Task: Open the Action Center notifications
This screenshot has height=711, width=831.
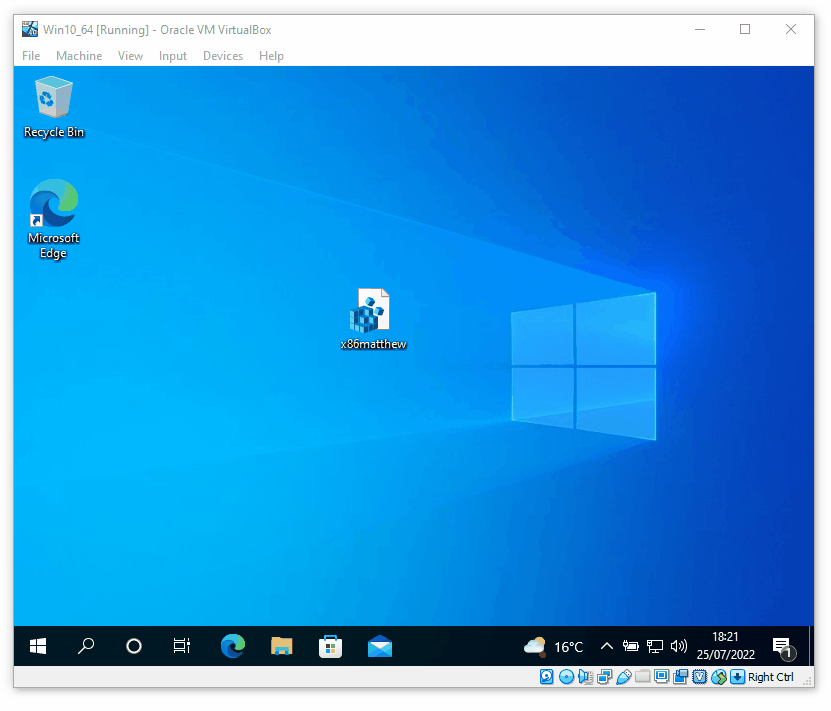Action: [x=783, y=646]
